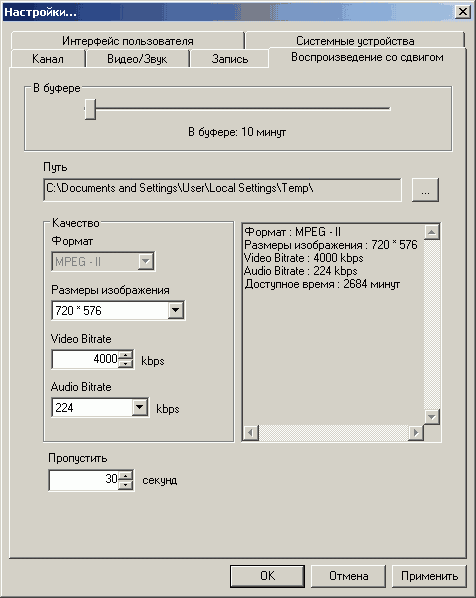
Task: Click the 'Audio Bitrate : 224 kbps' info line
Action: (301, 271)
